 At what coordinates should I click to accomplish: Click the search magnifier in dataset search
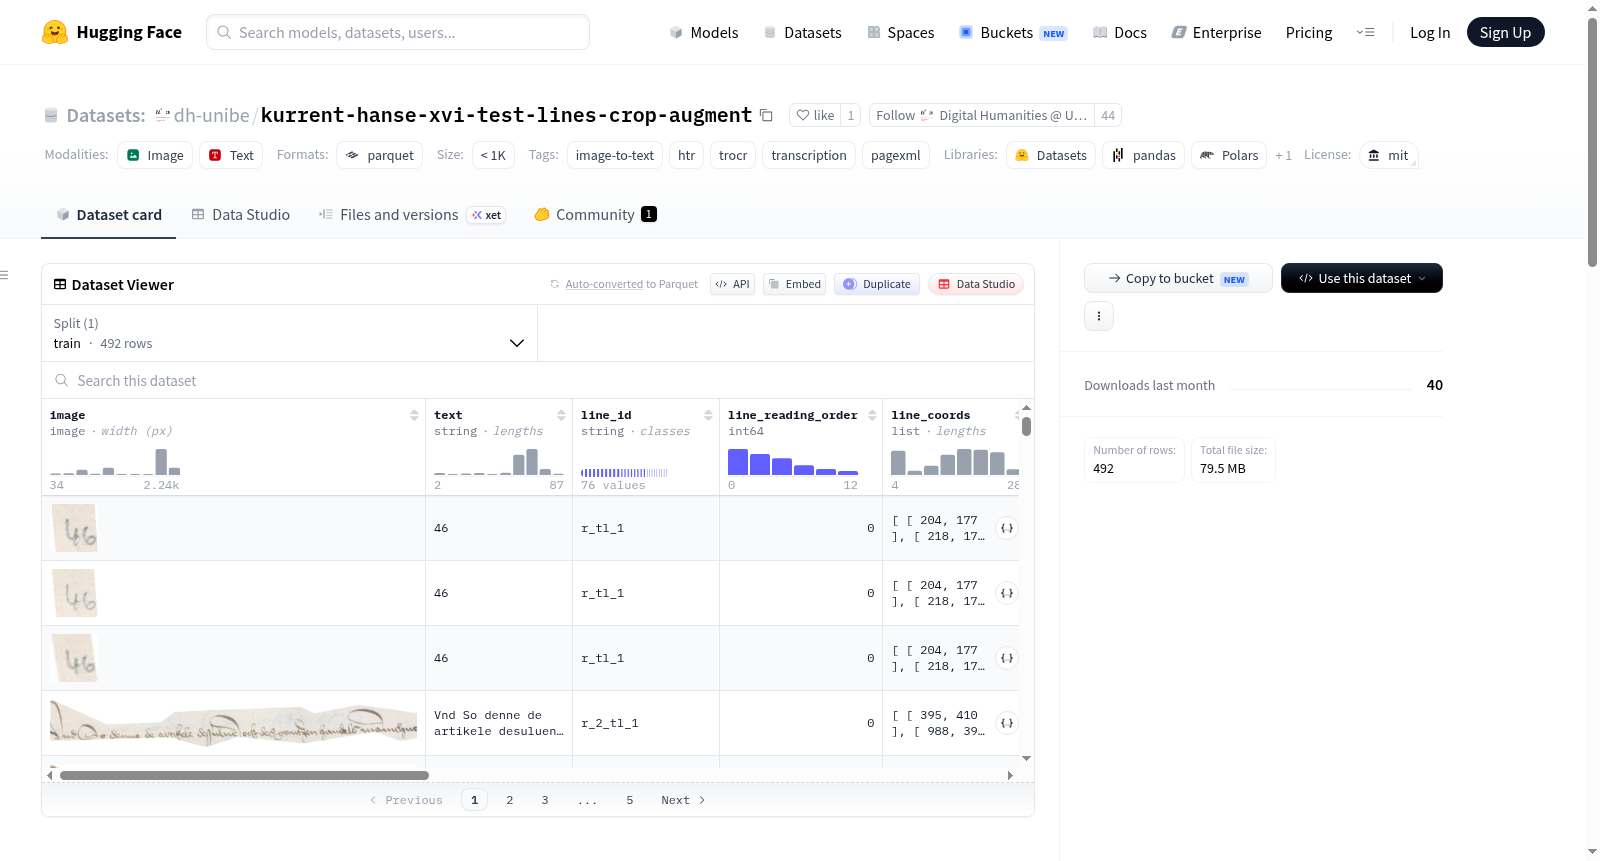[62, 380]
